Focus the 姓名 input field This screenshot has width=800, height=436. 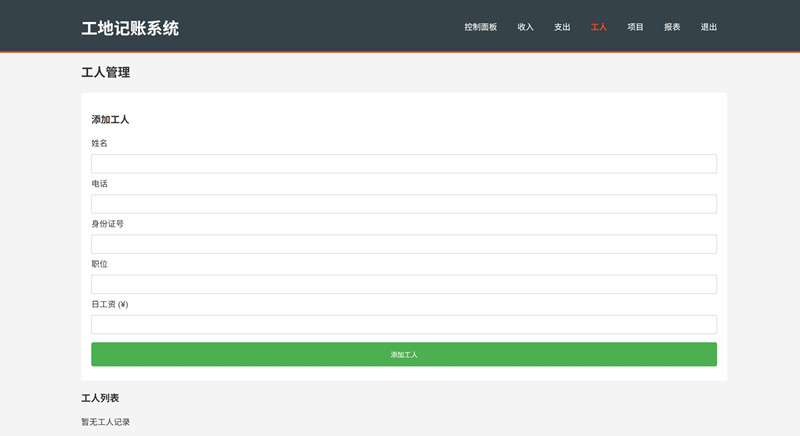404,164
